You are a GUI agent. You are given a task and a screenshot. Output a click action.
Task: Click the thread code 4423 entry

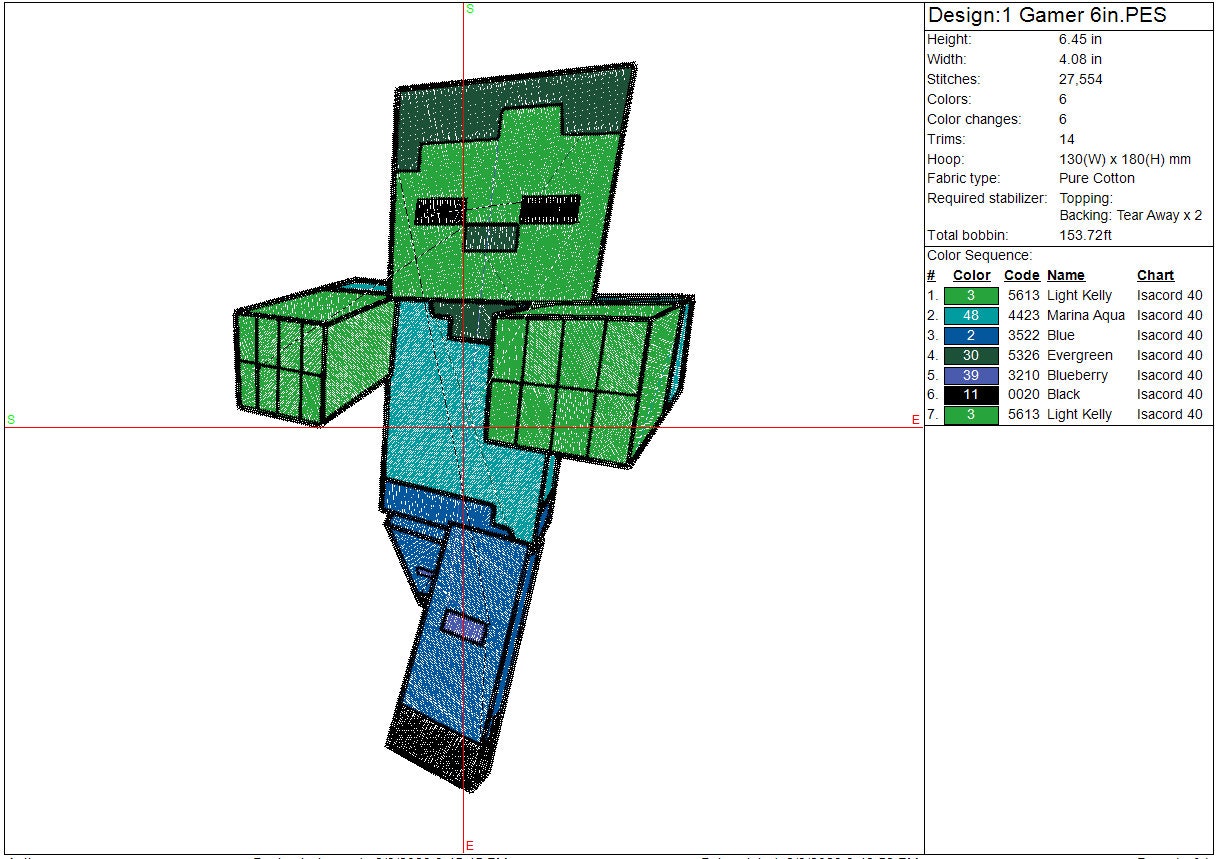[x=1021, y=315]
